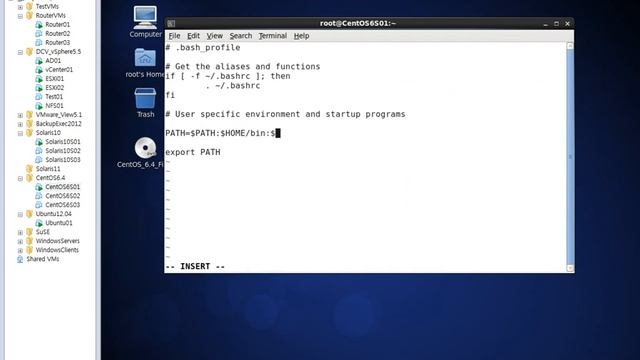The height and width of the screenshot is (360, 640).
Task: Click the '. ~/.bashrc' line
Action: point(233,86)
